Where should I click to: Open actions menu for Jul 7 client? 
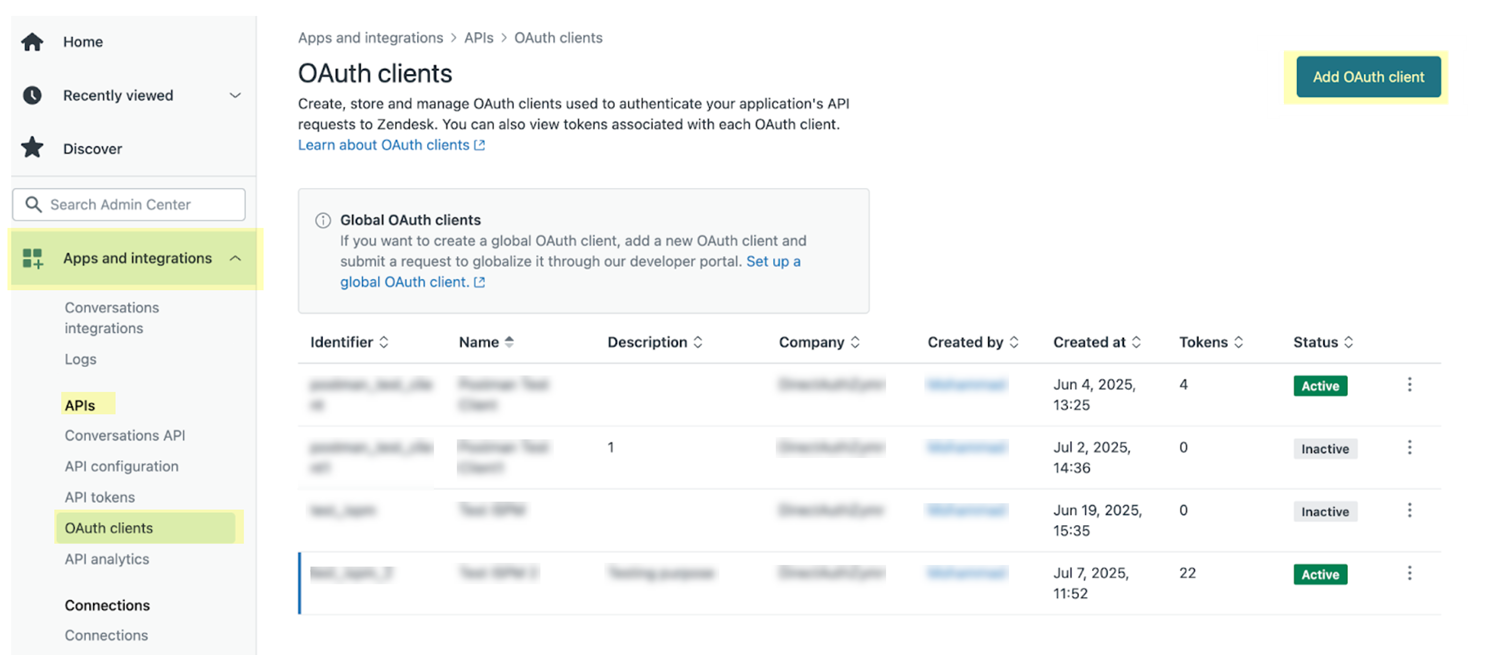(1409, 574)
